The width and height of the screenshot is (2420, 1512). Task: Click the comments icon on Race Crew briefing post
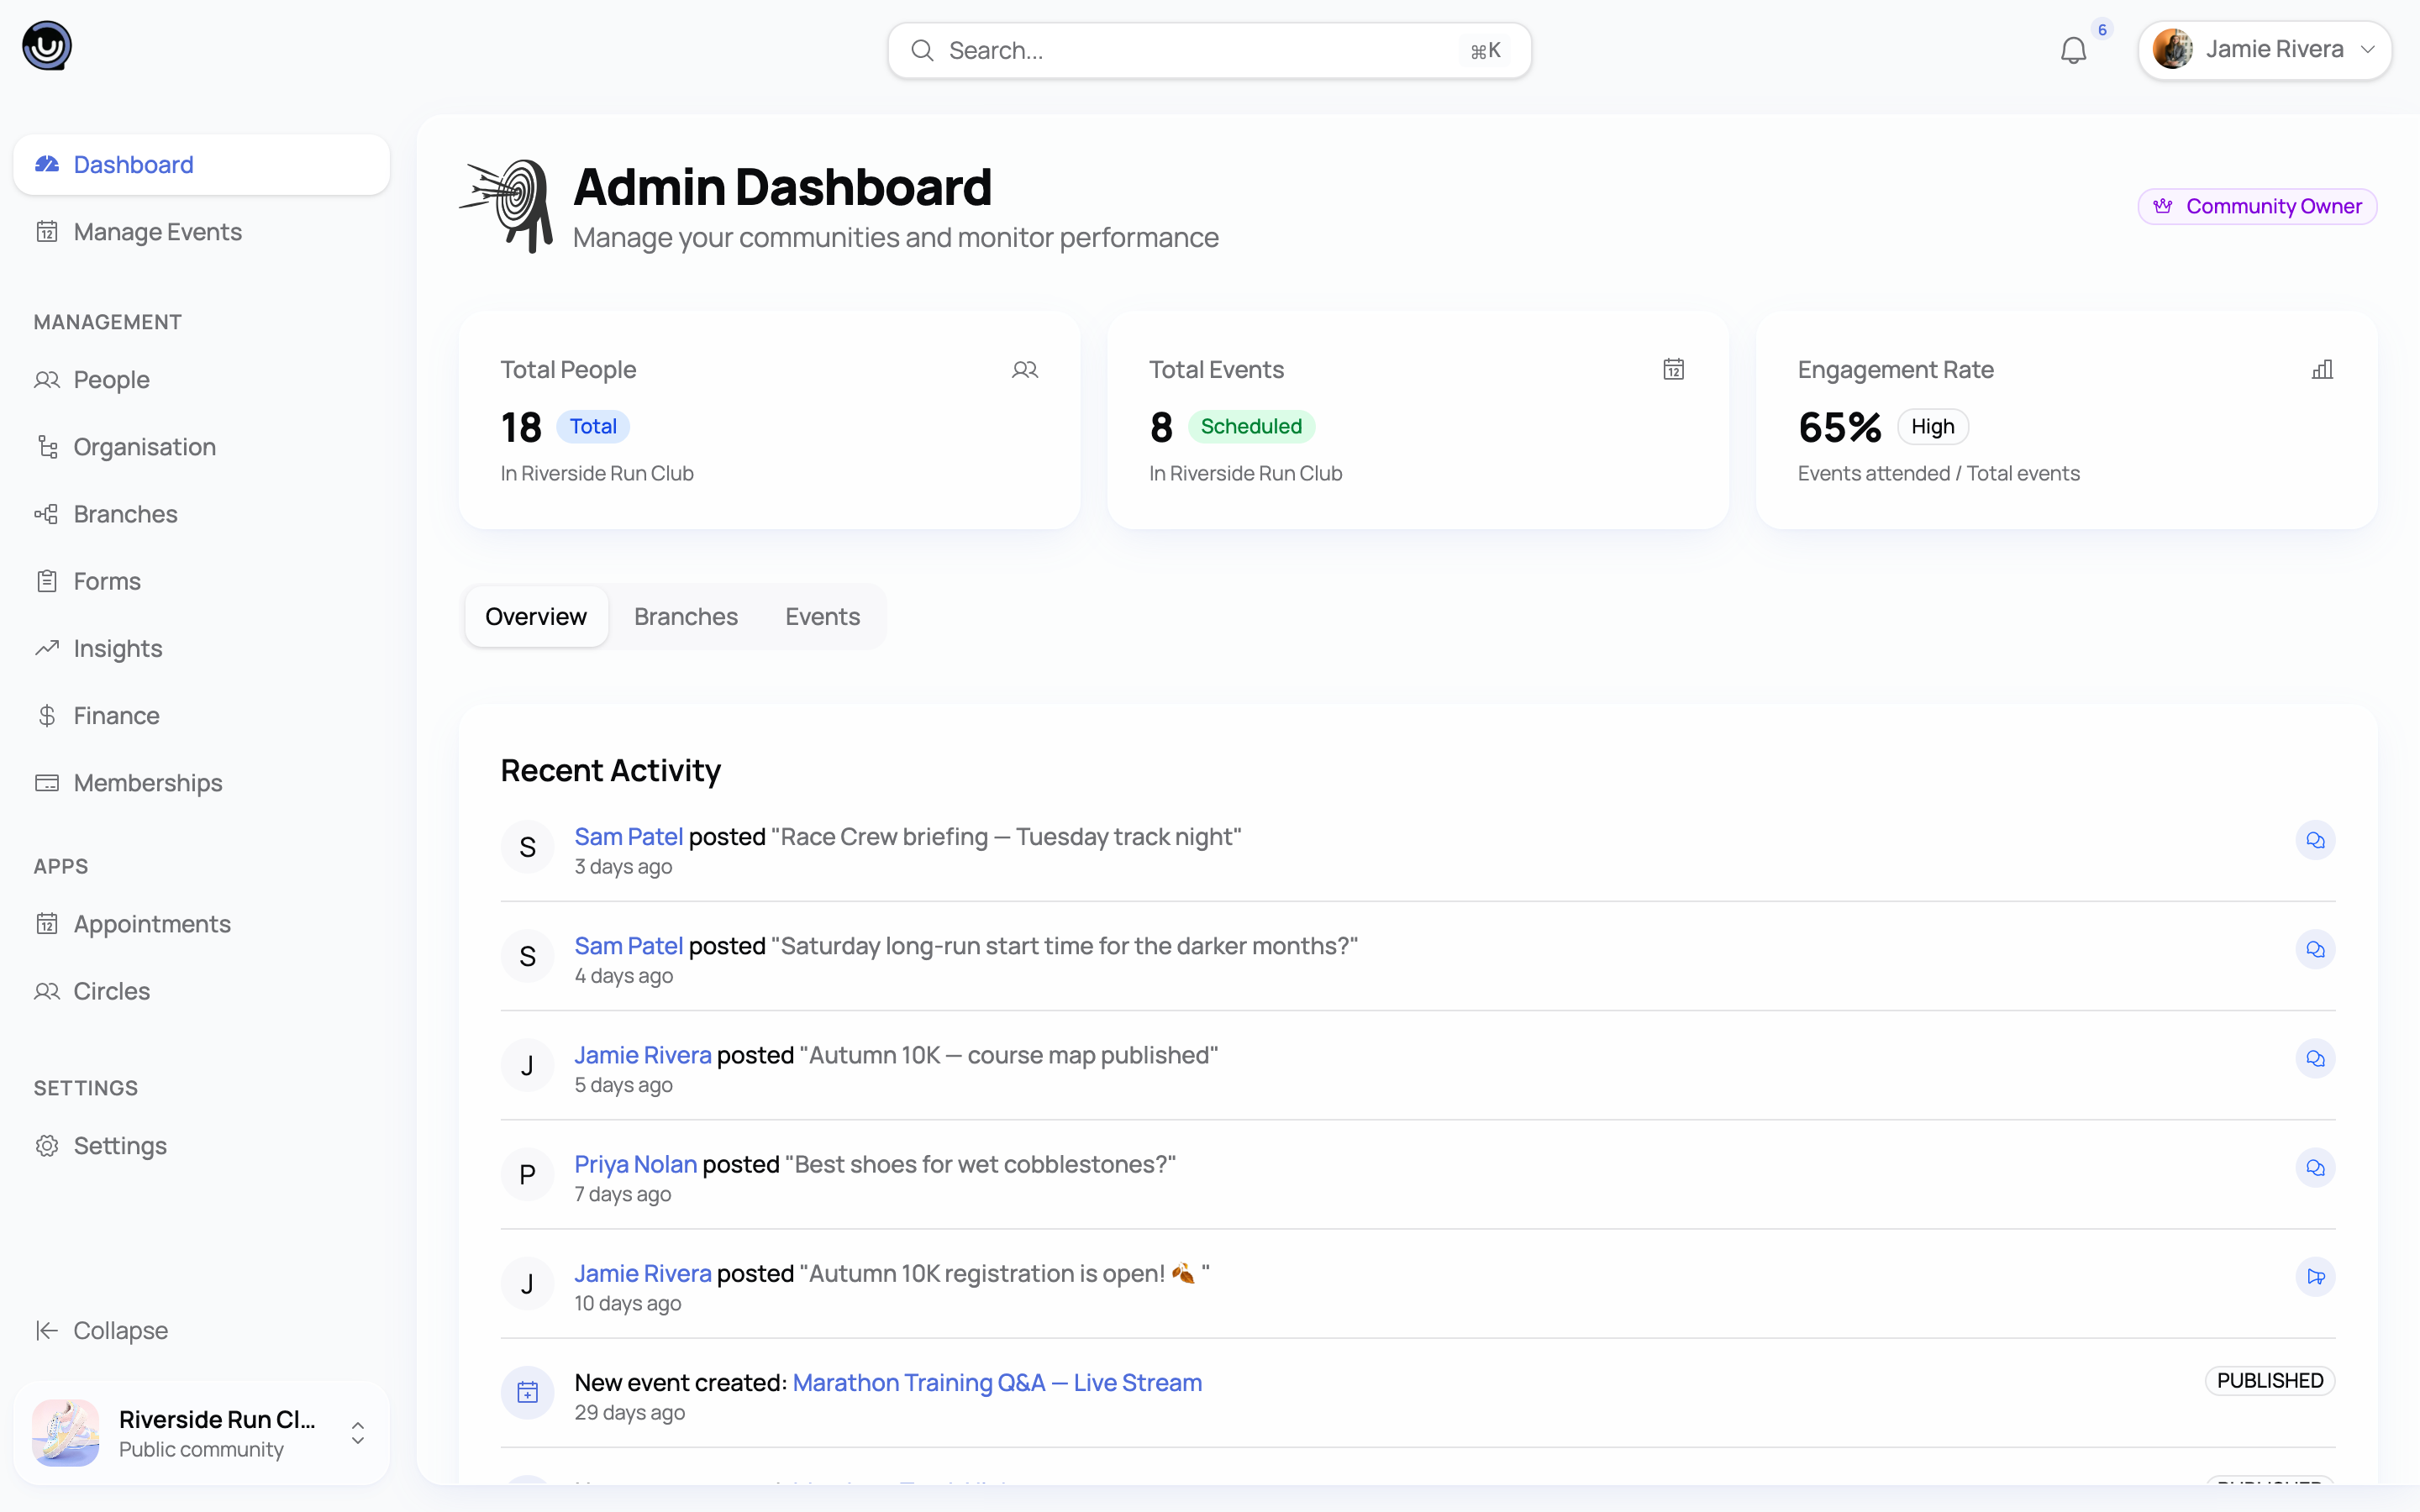point(2315,840)
